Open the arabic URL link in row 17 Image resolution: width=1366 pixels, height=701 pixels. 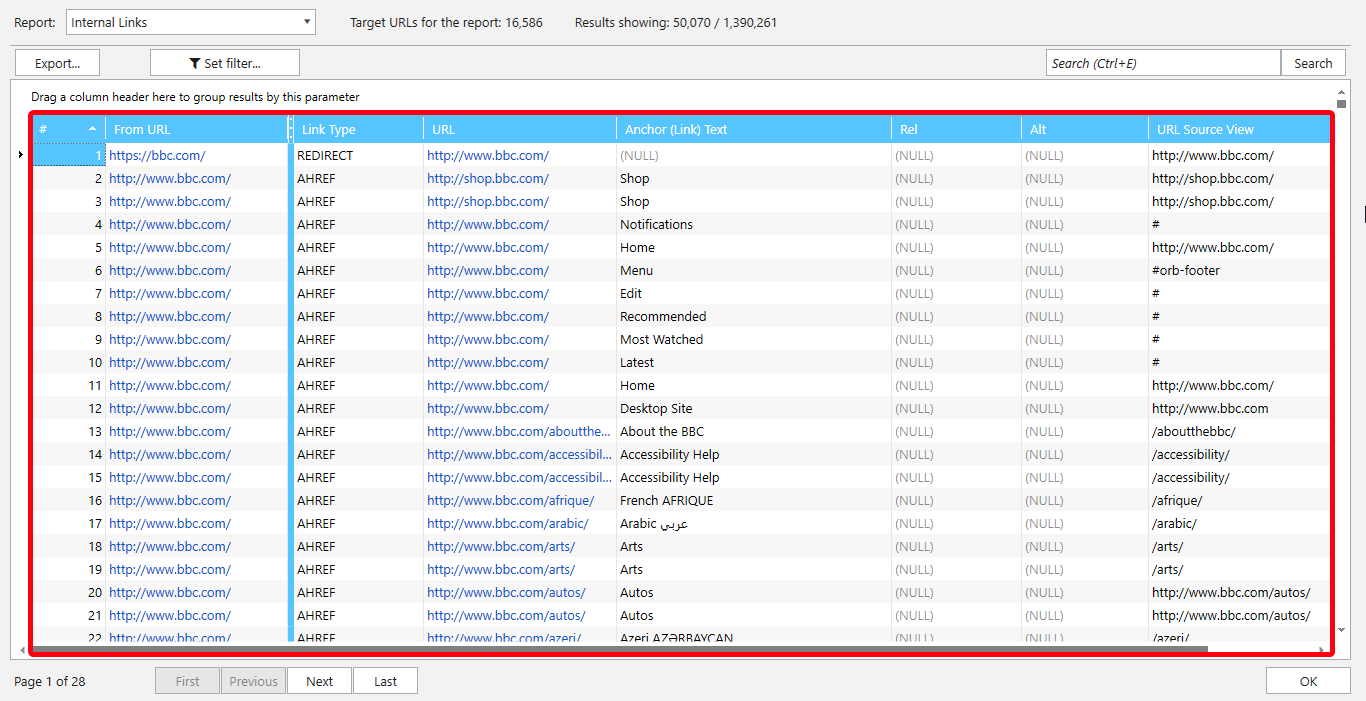tap(508, 523)
